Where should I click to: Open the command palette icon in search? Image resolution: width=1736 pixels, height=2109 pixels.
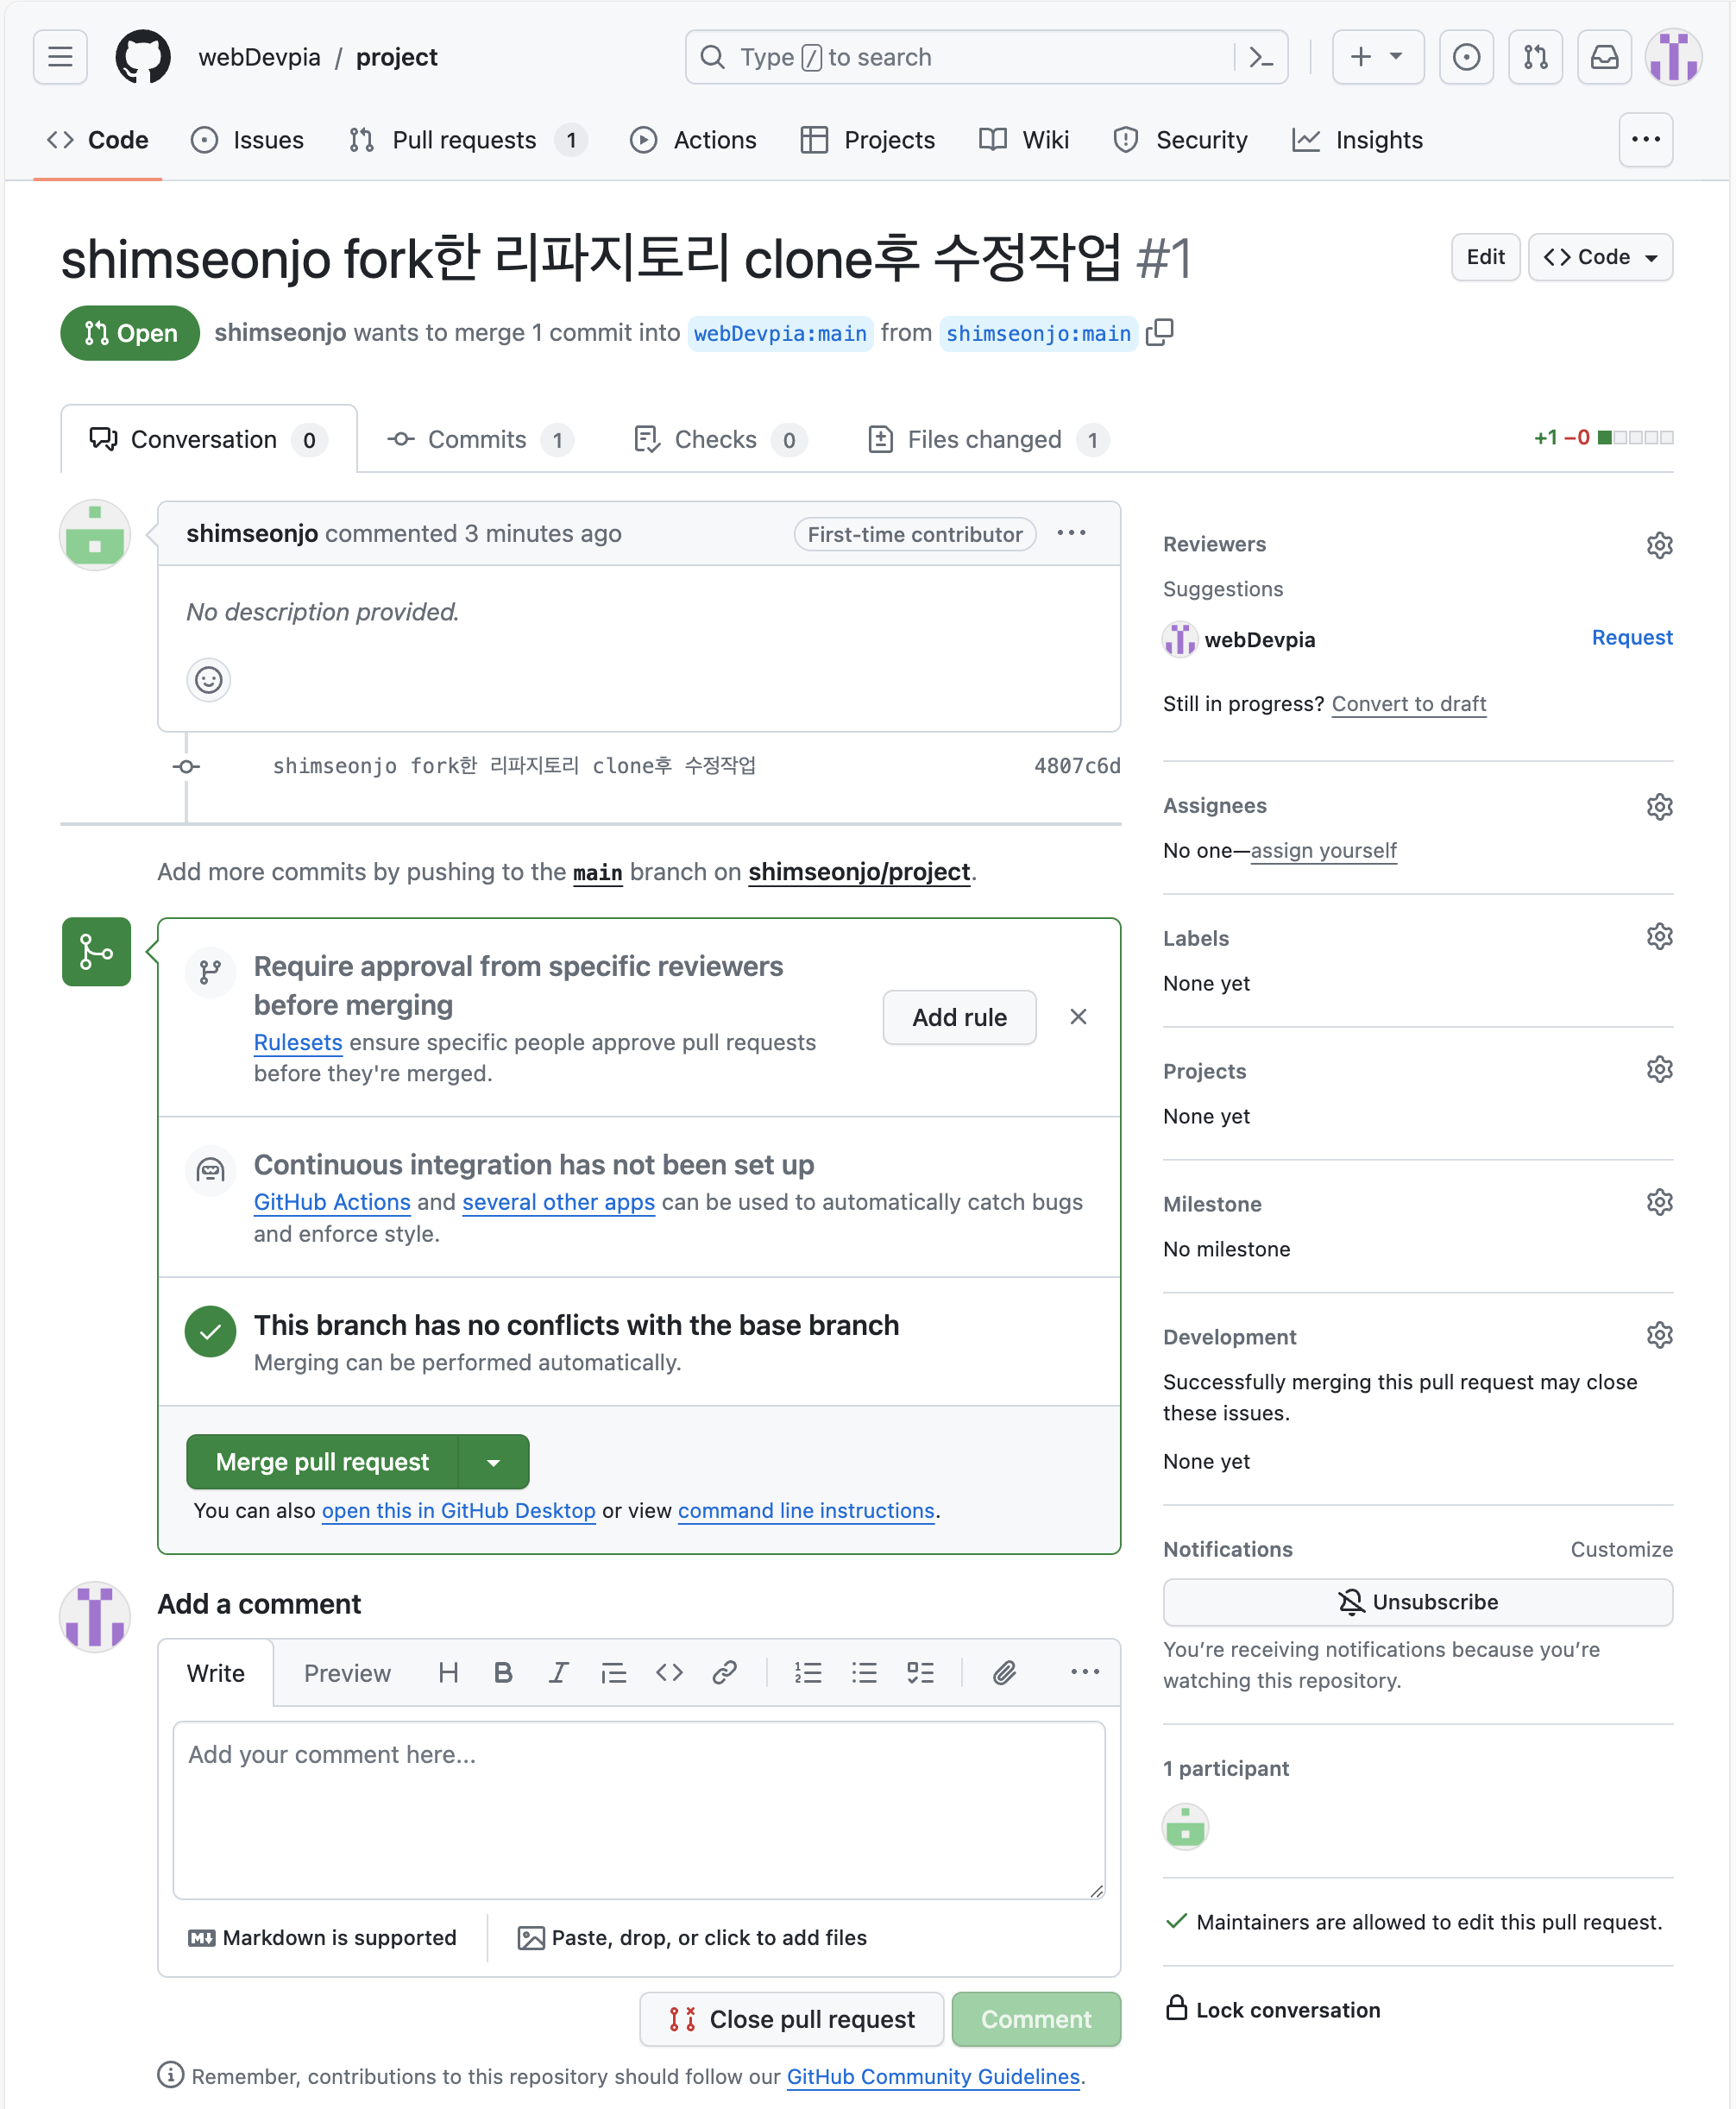[1261, 58]
